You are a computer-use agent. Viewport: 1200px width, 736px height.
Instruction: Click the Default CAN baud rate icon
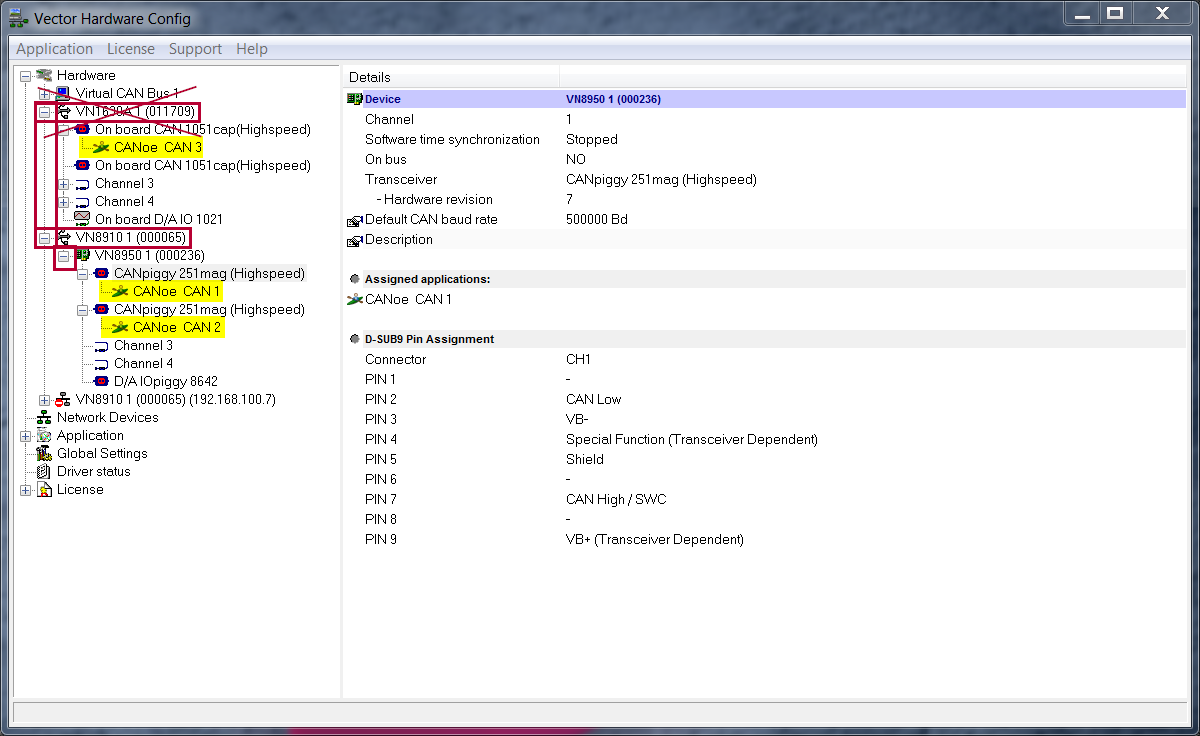pos(354,221)
